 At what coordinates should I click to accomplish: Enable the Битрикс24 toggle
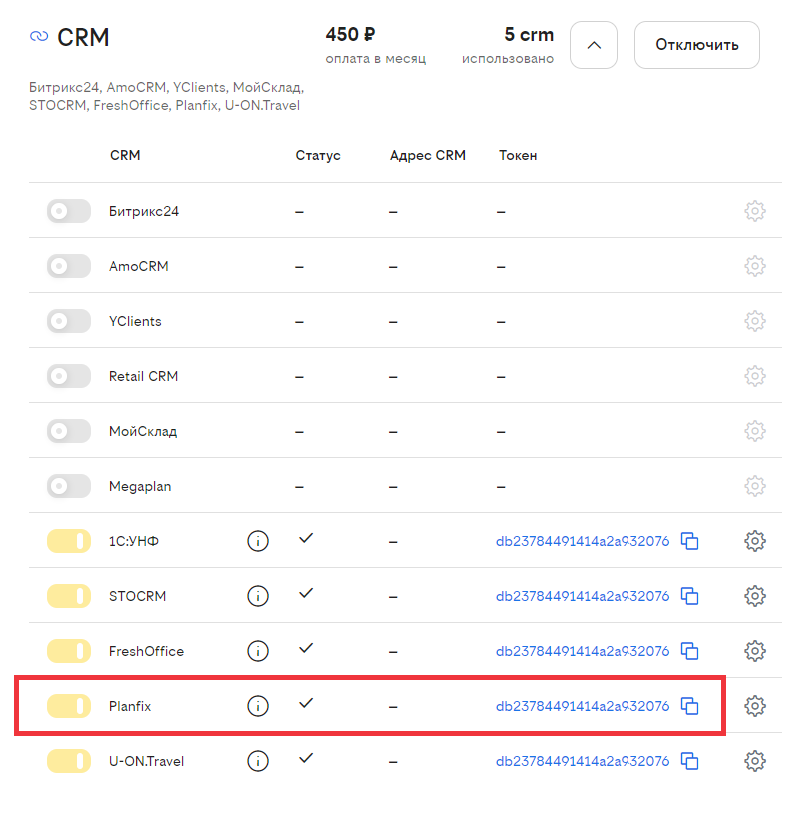click(68, 211)
